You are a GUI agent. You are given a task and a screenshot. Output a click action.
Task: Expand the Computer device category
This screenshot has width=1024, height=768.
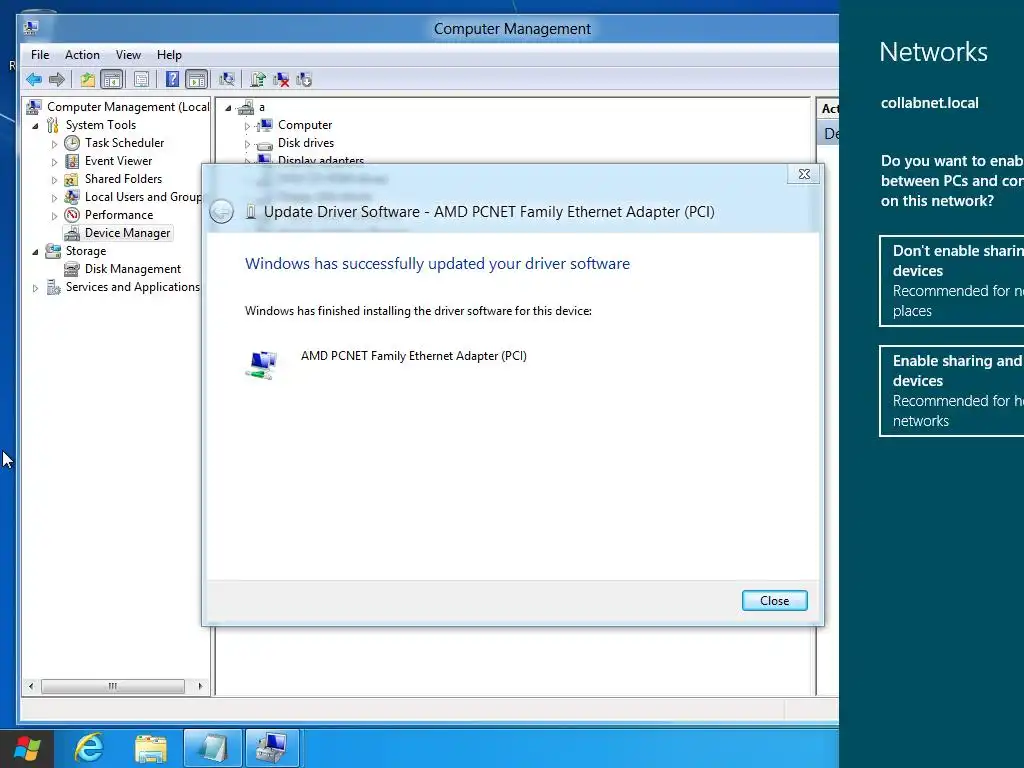247,126
